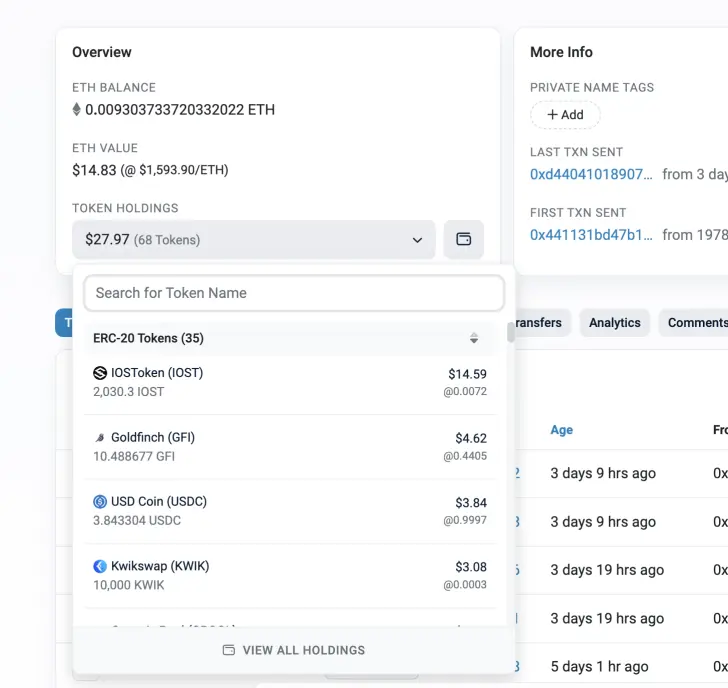
Task: Click the Goldfinch bird icon
Action: click(x=100, y=437)
